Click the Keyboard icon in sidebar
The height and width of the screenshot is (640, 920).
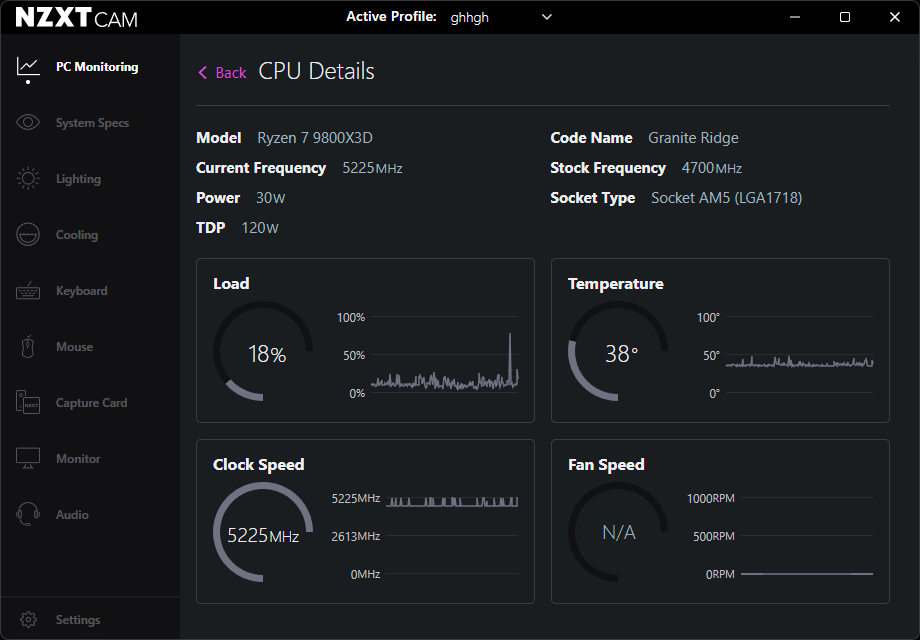pos(28,291)
